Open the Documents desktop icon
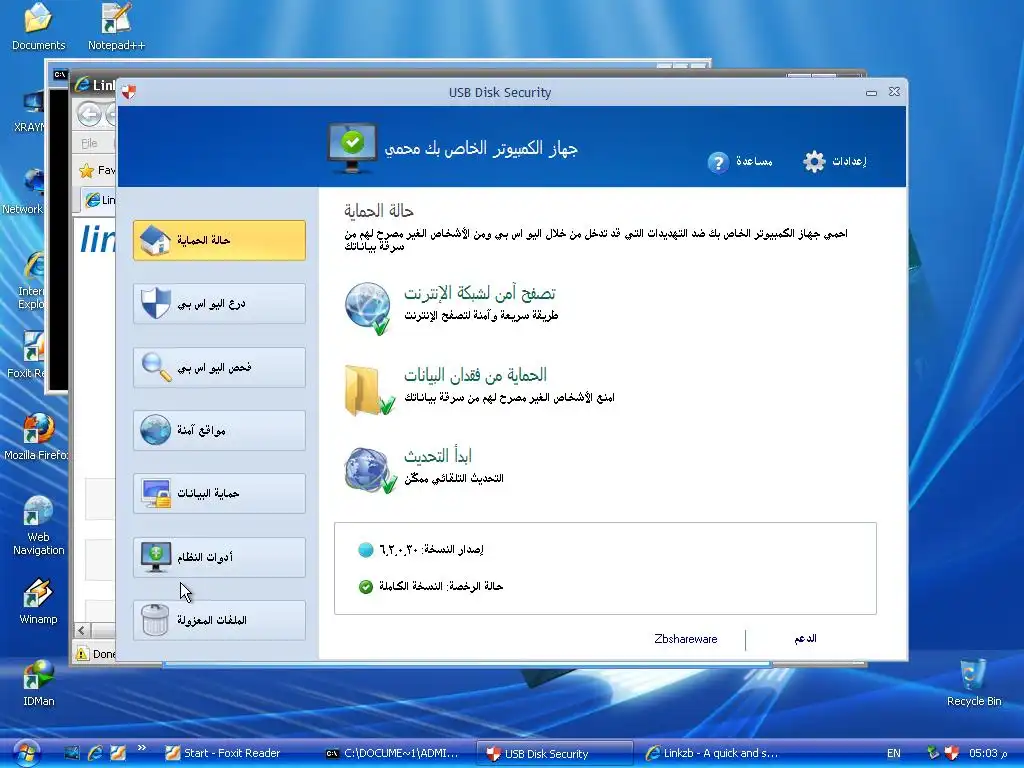 (39, 26)
